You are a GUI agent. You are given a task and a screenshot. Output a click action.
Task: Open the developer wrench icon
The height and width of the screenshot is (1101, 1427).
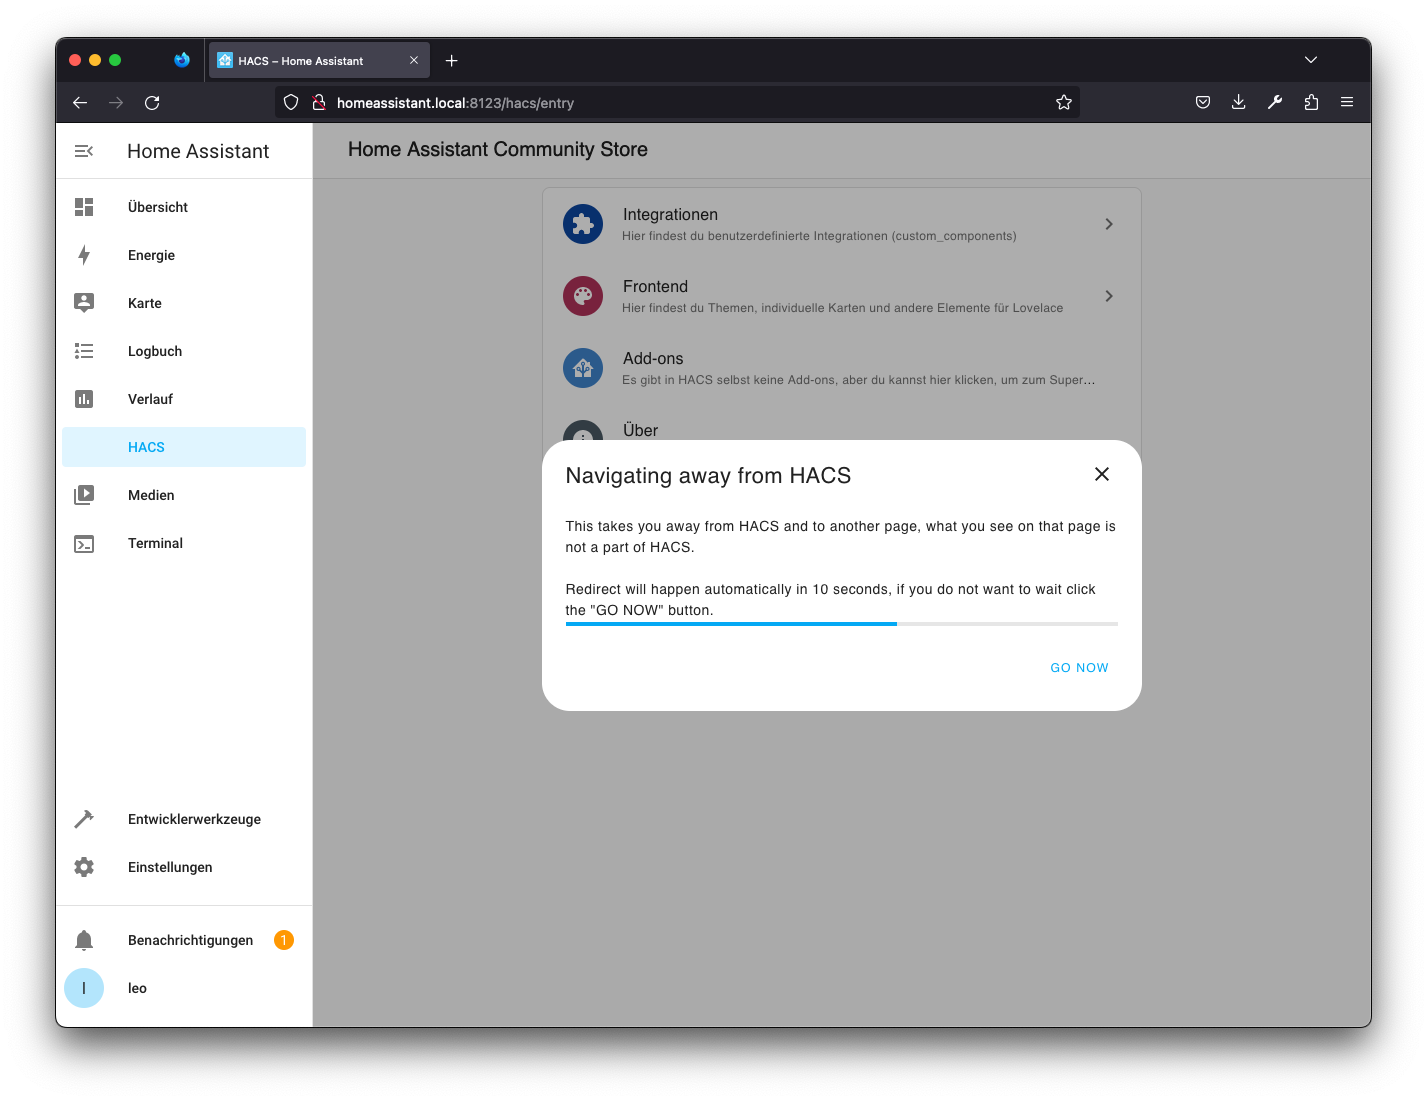tap(1275, 102)
